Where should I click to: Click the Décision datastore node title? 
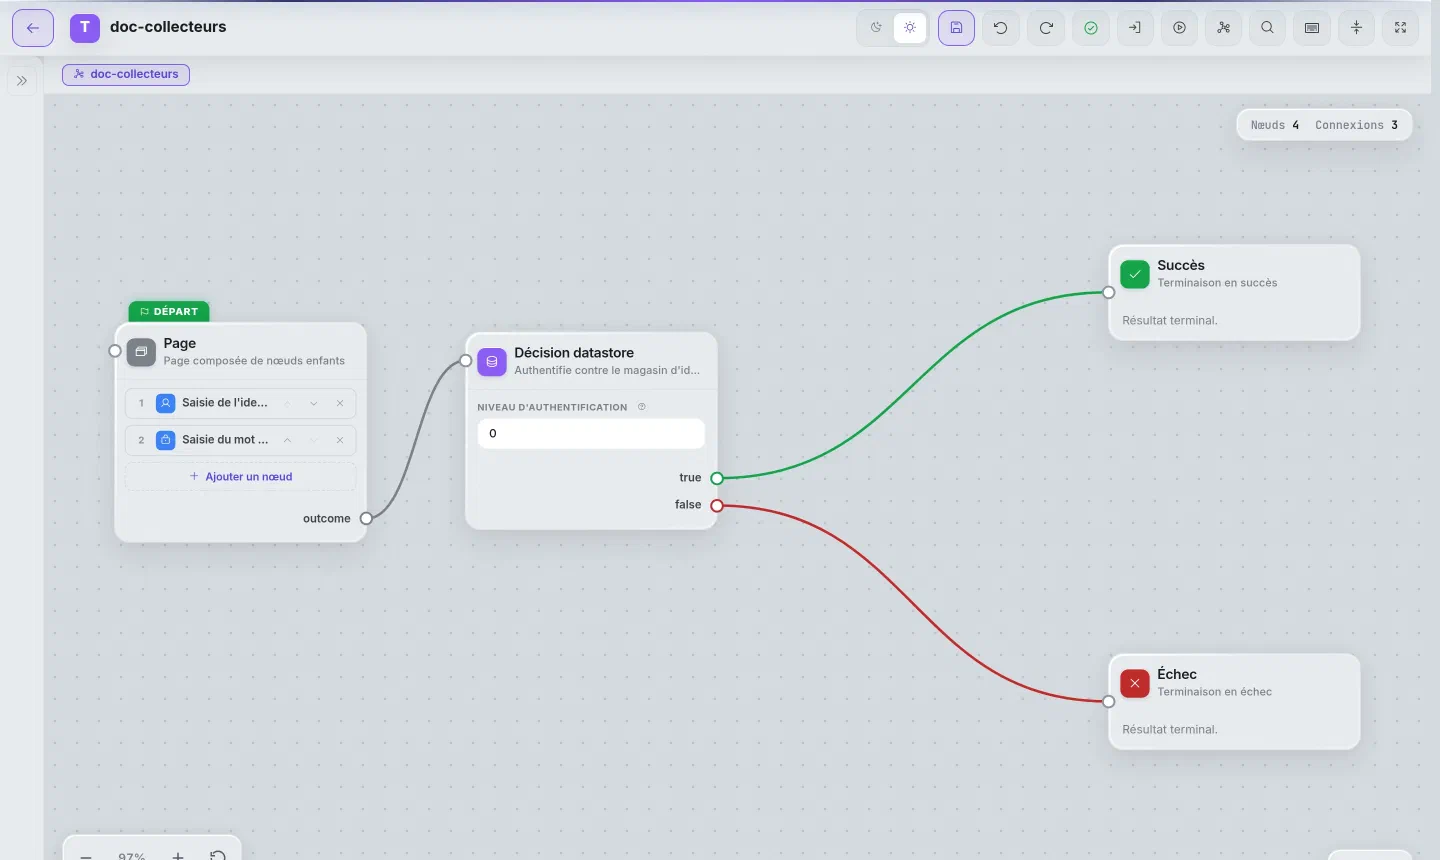point(574,353)
